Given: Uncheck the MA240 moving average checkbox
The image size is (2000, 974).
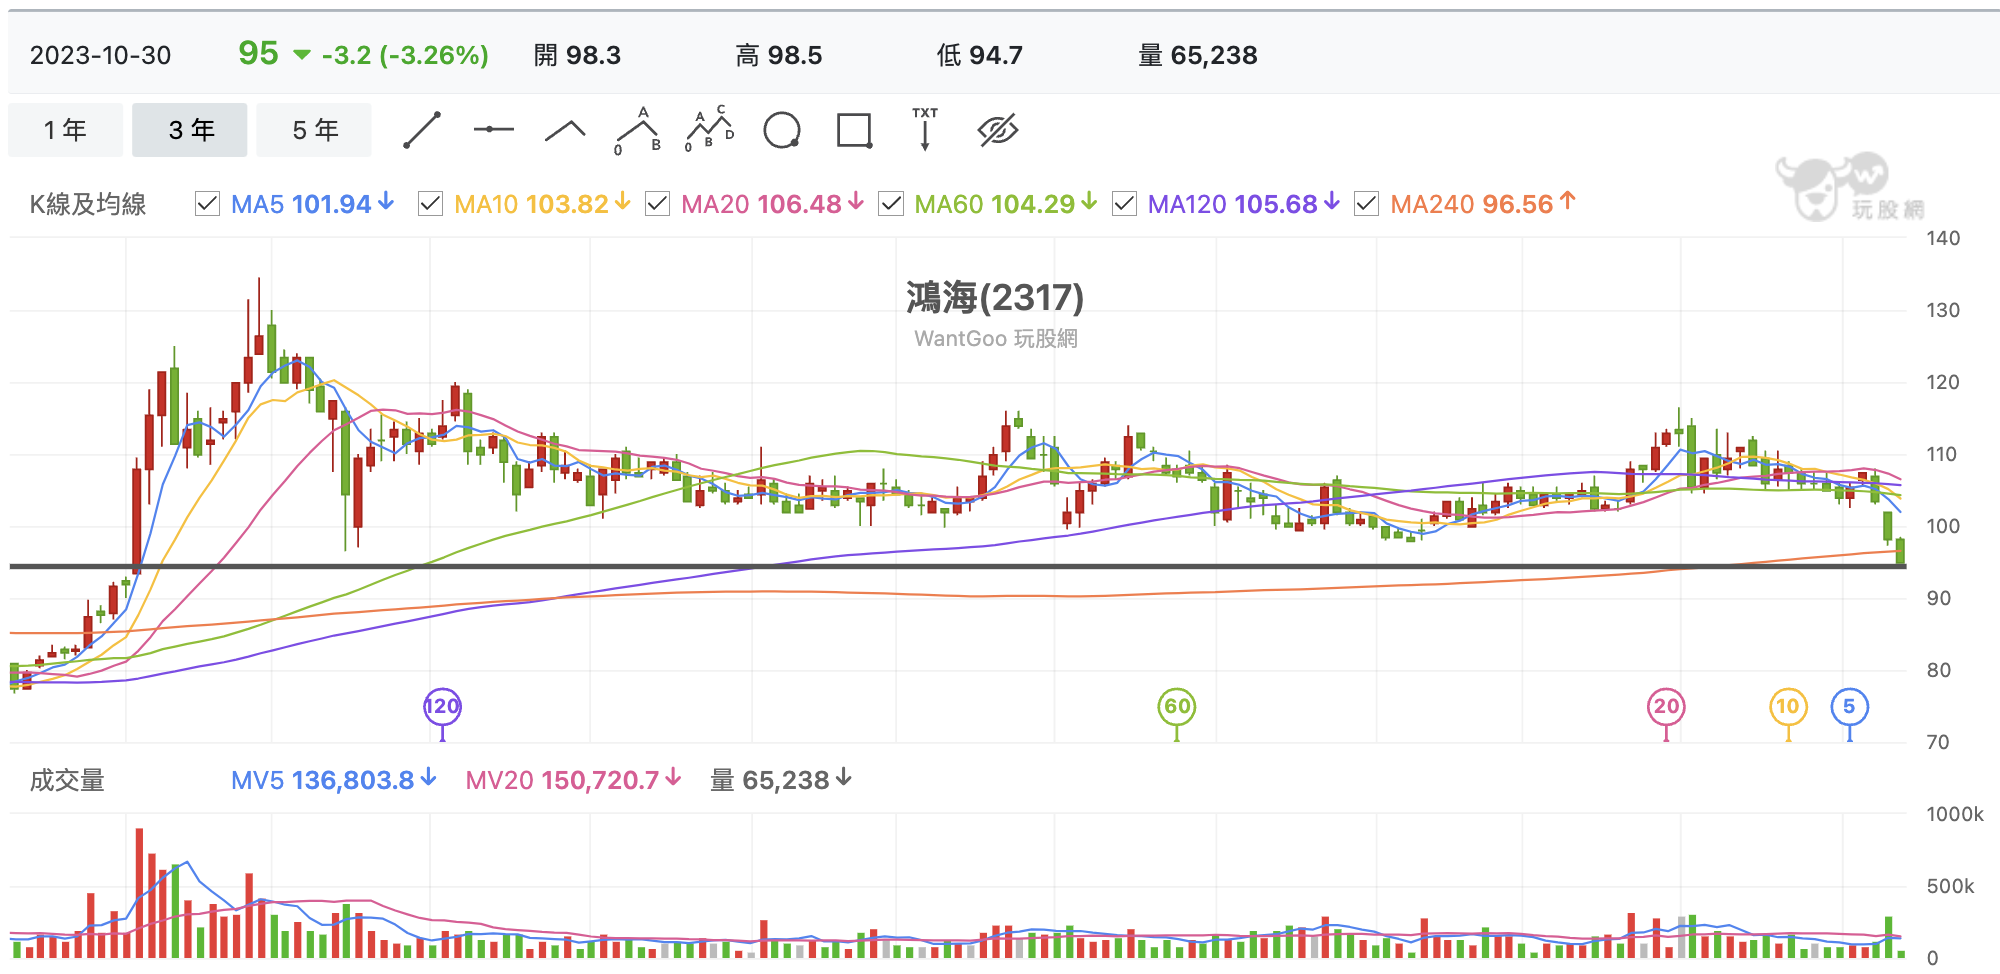Looking at the screenshot, I should [1366, 204].
